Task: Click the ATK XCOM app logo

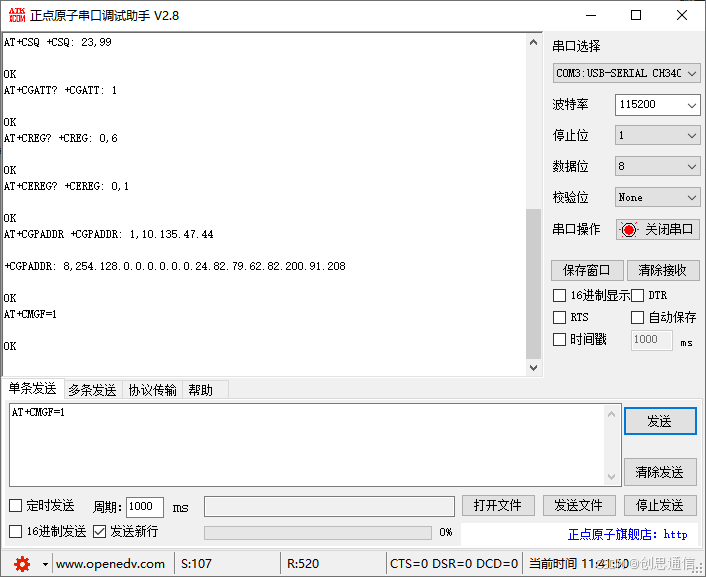Action: point(17,15)
